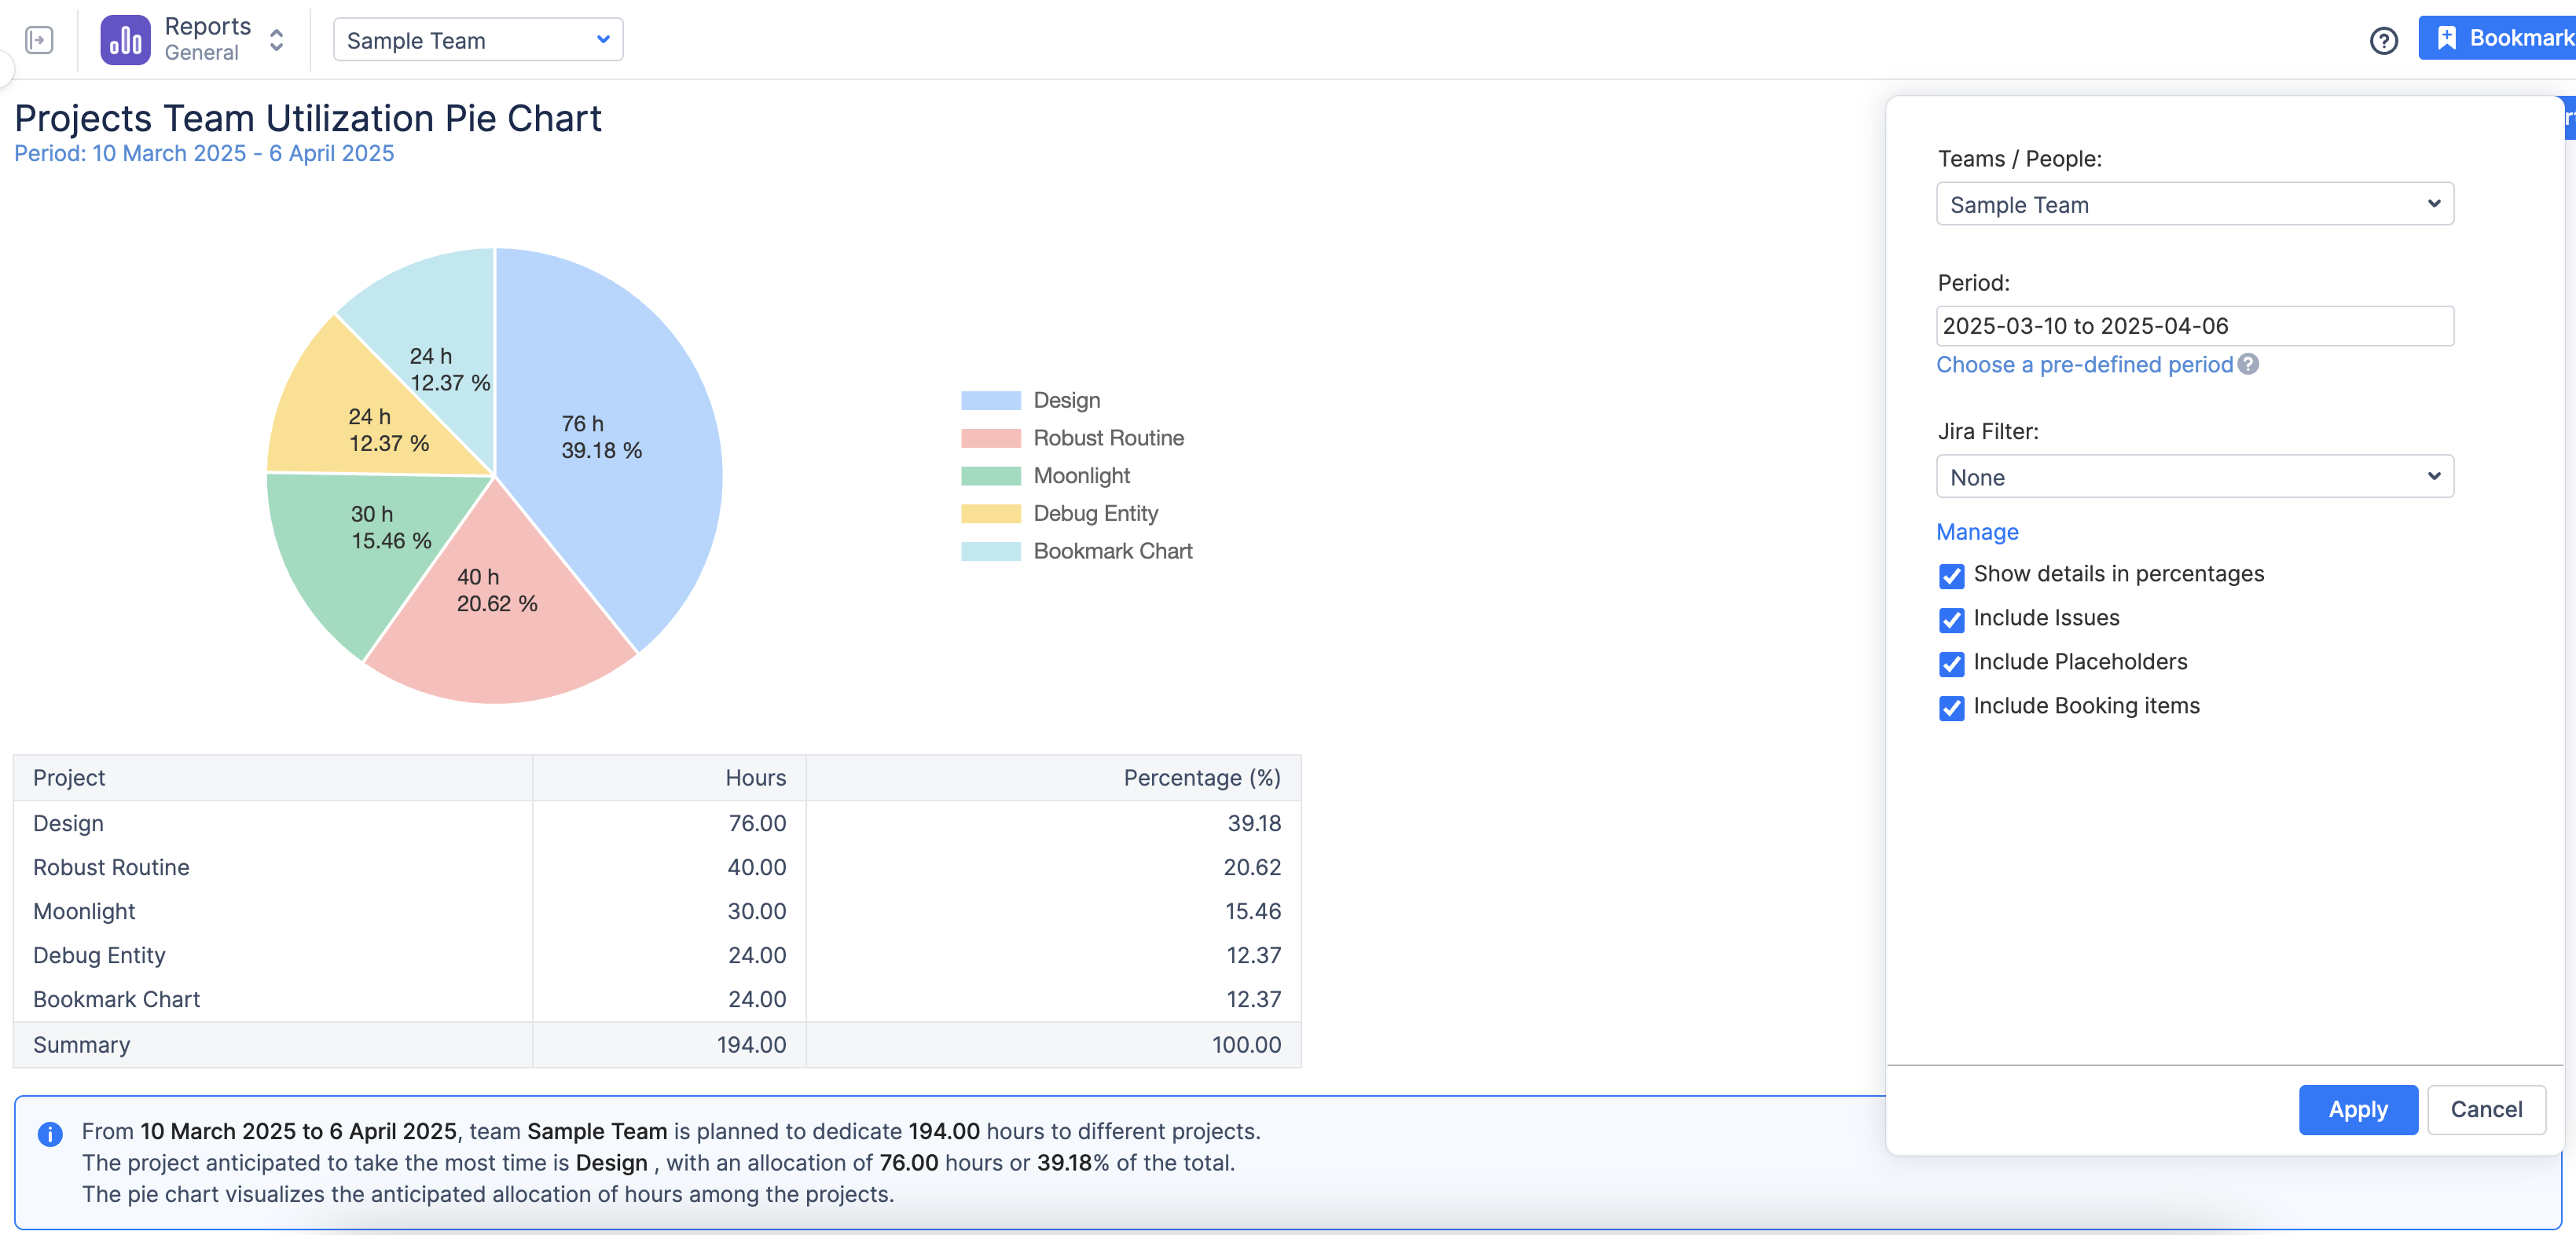Screen dimensions: 2576x1235
Task: Uncheck Show details in percentages
Action: tap(1951, 576)
